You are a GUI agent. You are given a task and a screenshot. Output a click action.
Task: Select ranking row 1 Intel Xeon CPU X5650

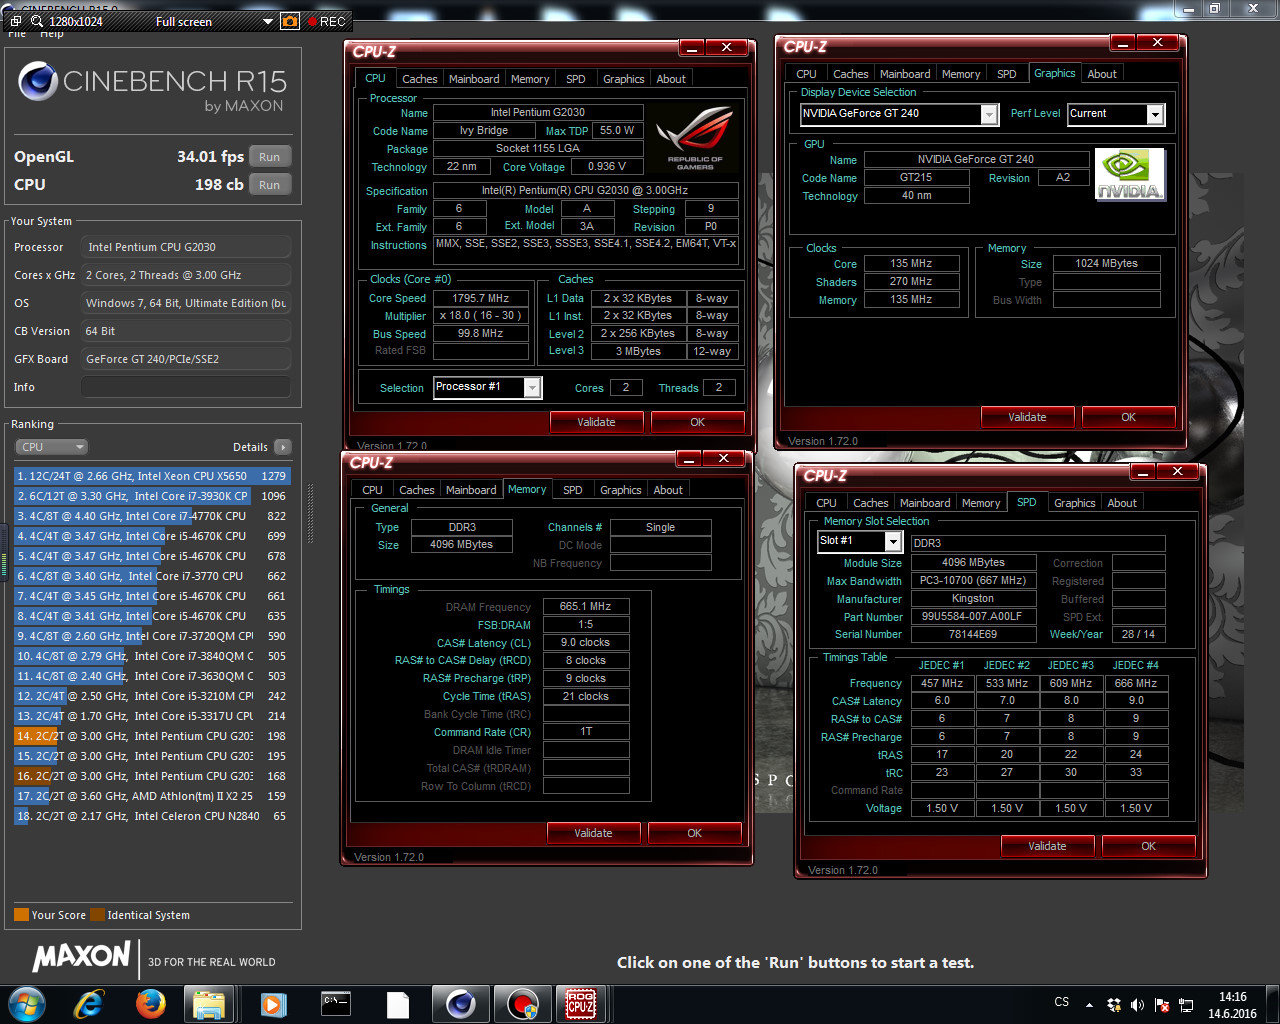point(152,476)
